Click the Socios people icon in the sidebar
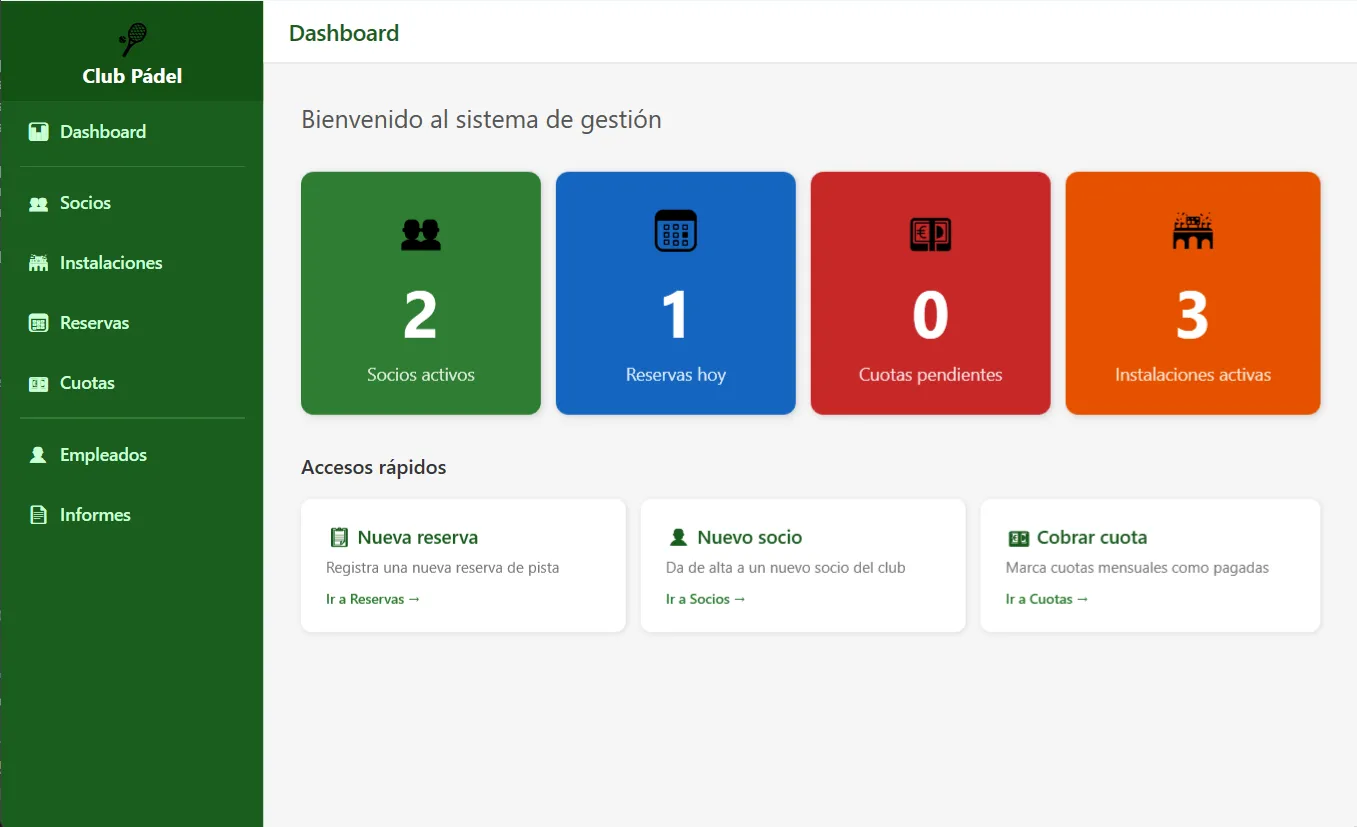 pyautogui.click(x=38, y=204)
